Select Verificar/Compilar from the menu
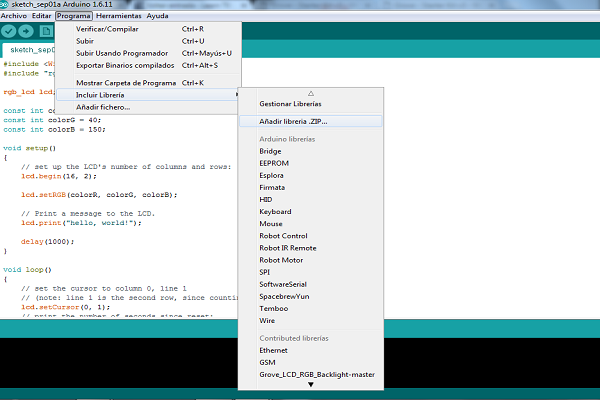The height and width of the screenshot is (400, 600). [x=148, y=29]
